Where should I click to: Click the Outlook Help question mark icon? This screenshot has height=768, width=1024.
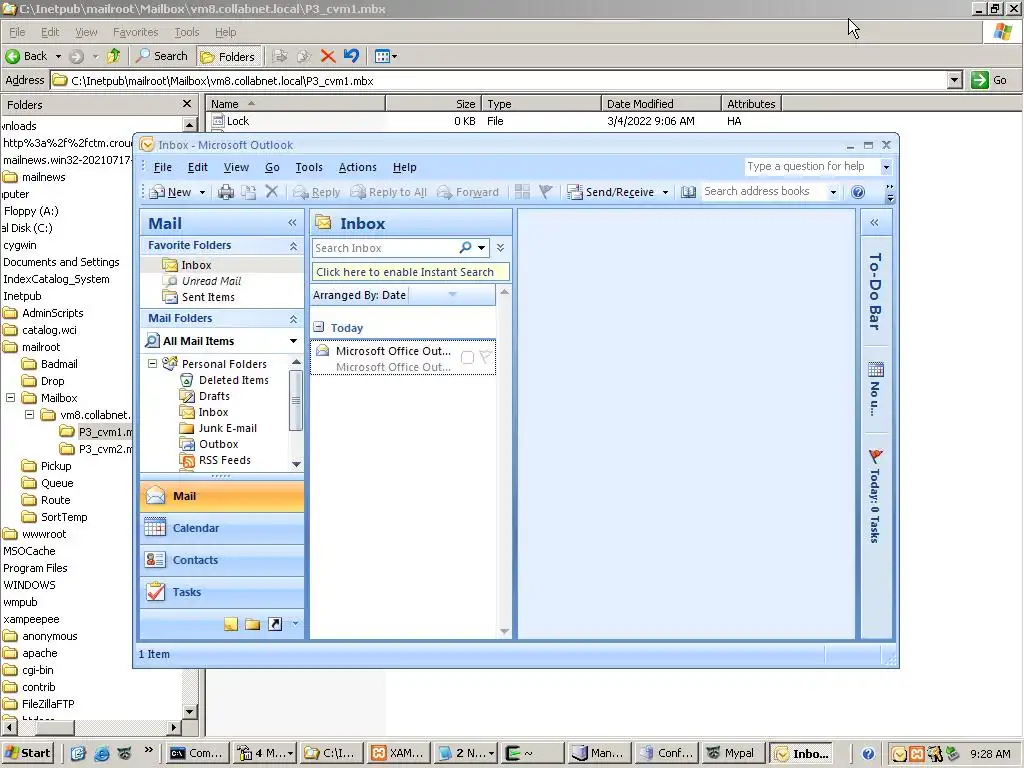(858, 192)
